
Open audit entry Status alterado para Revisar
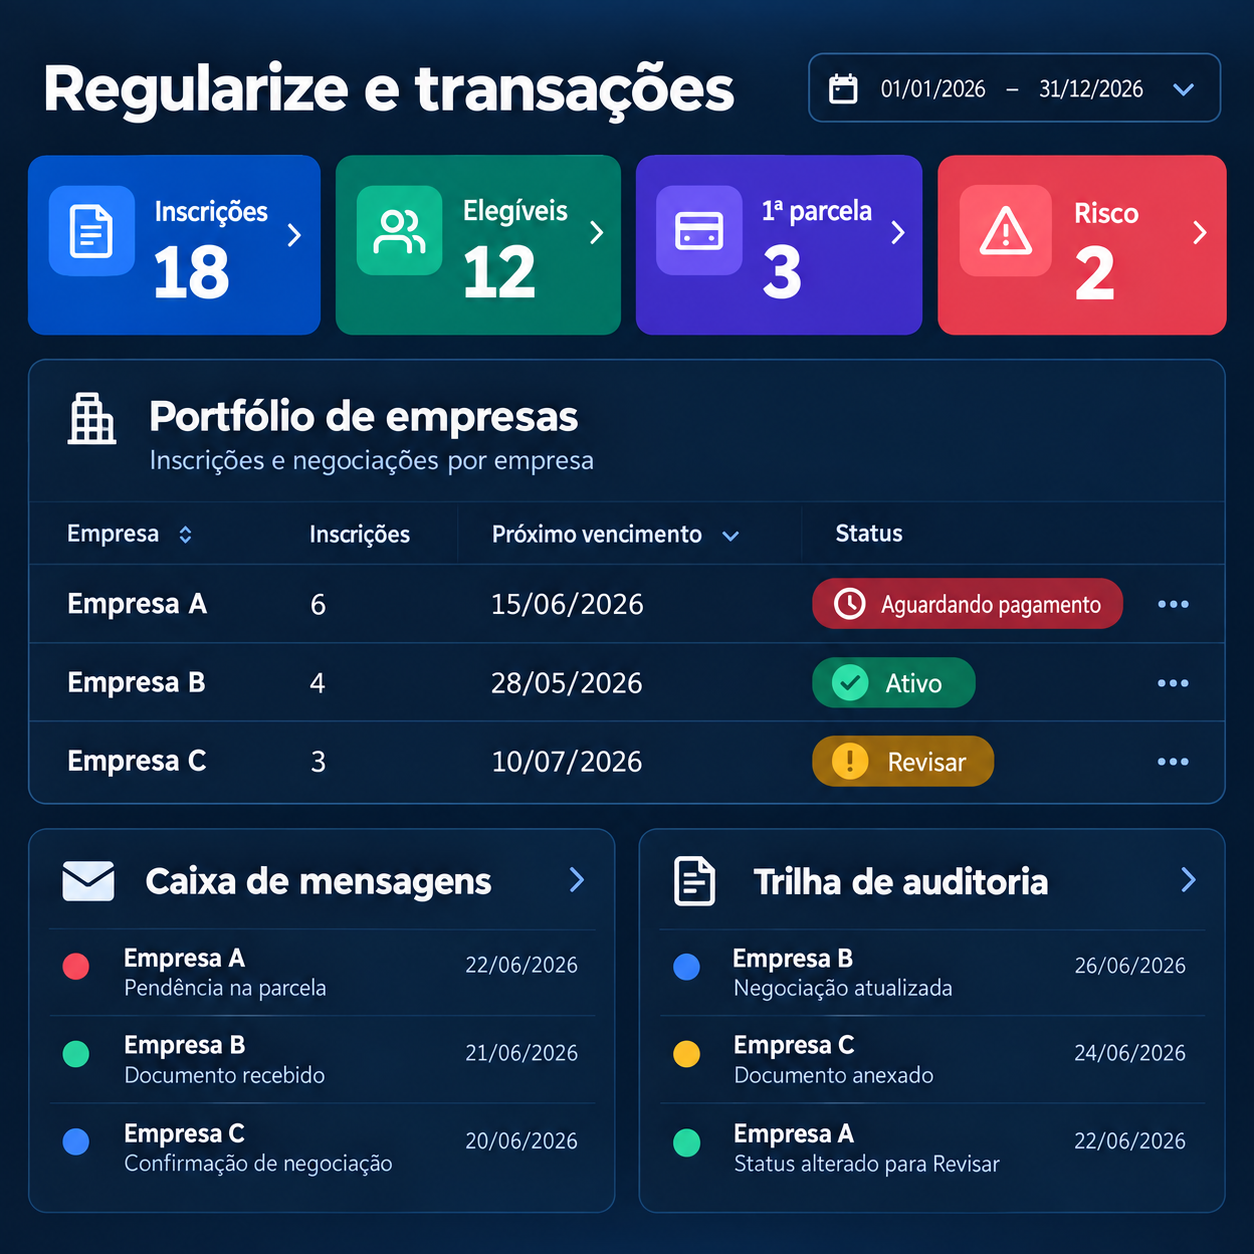(932, 1148)
